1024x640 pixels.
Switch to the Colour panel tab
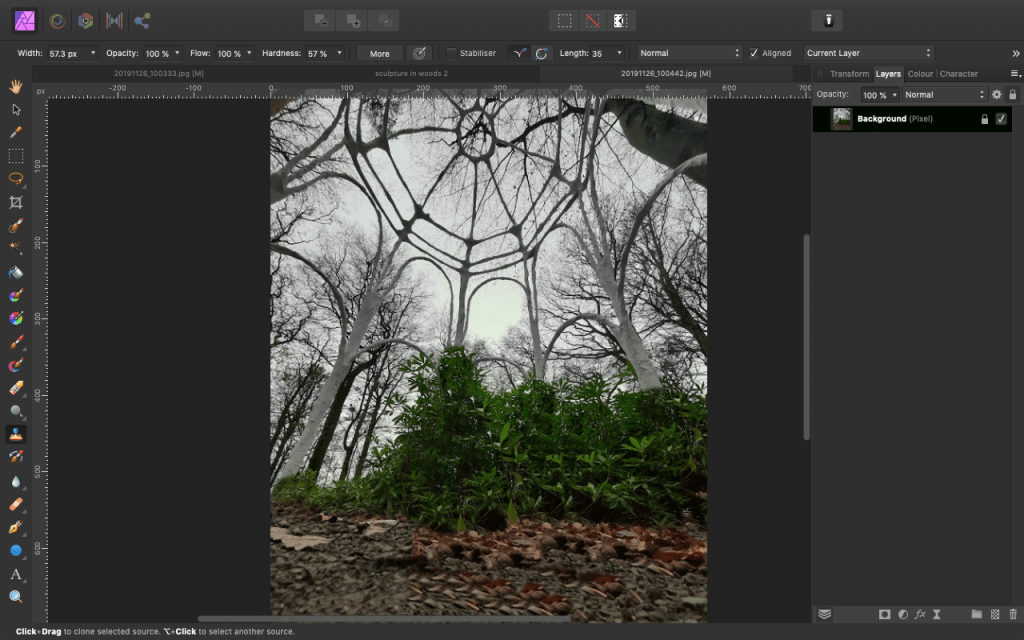920,74
